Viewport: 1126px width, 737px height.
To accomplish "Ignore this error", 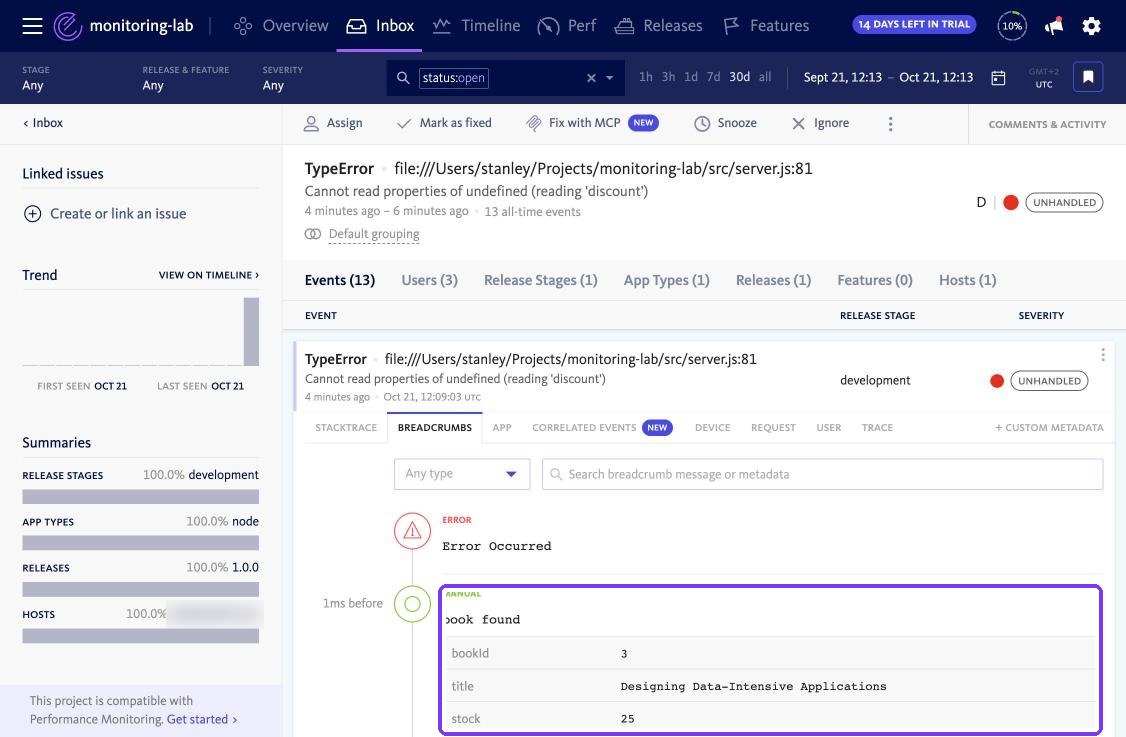I will [820, 124].
